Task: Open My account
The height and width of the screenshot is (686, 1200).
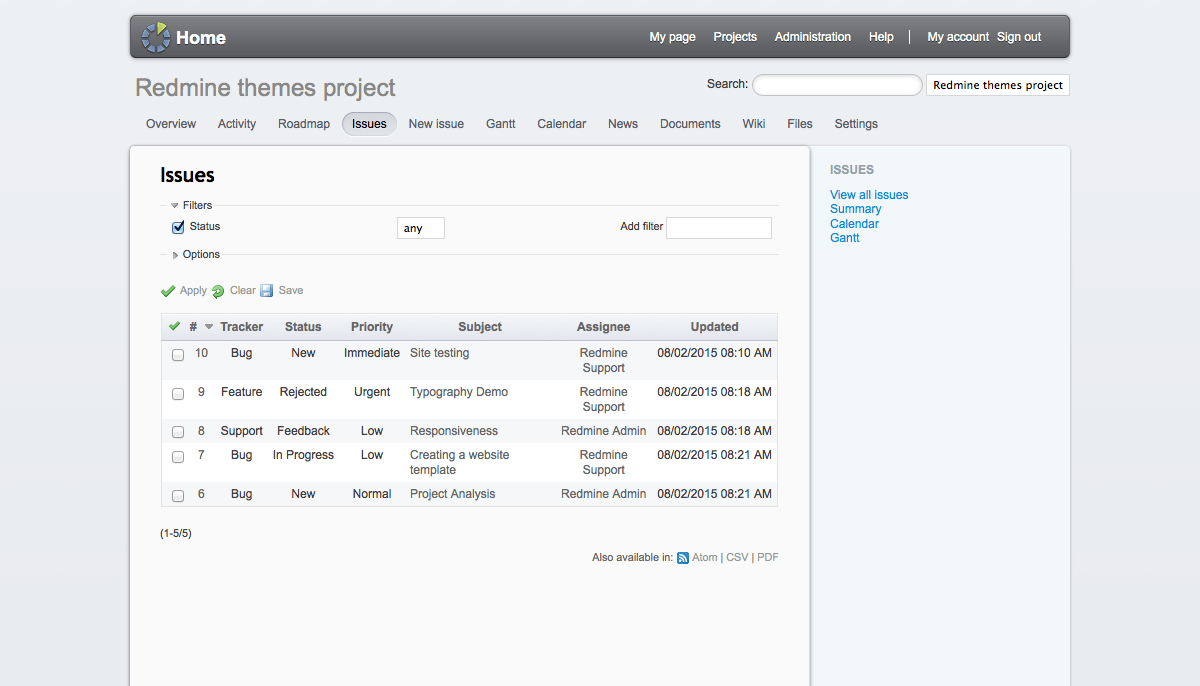Action: [958, 37]
